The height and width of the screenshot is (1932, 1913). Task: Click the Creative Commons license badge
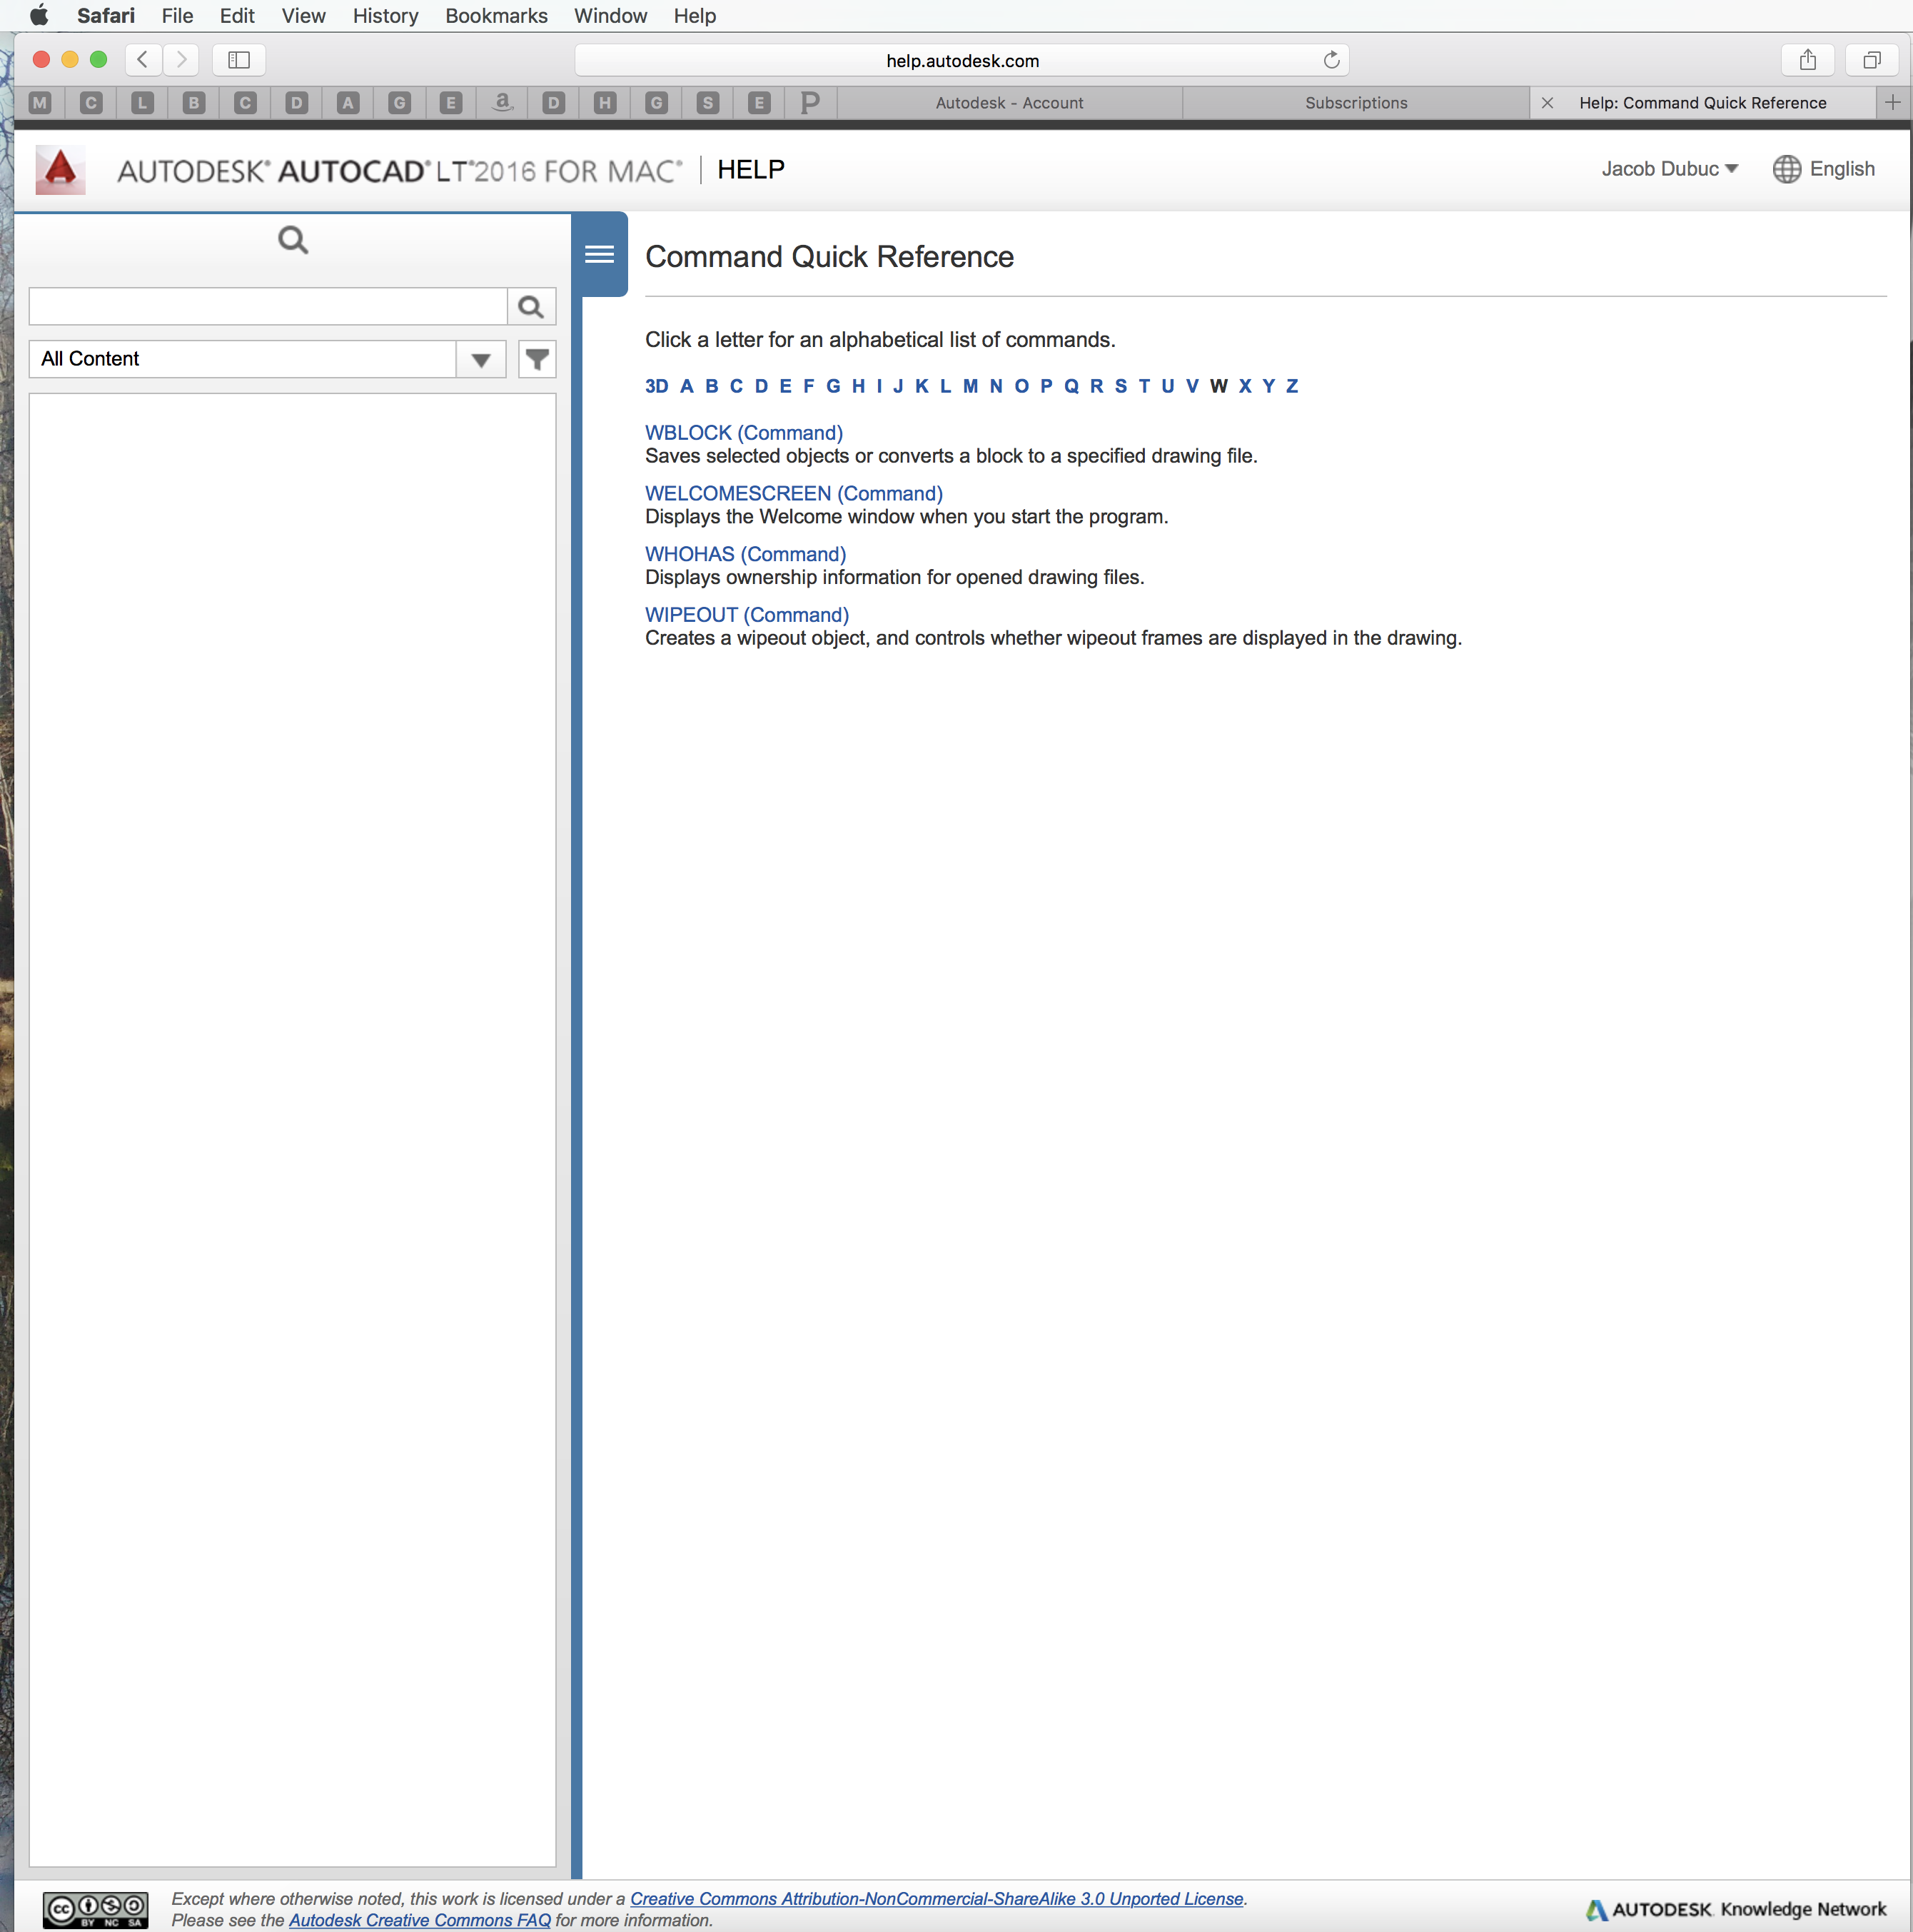[96, 1909]
